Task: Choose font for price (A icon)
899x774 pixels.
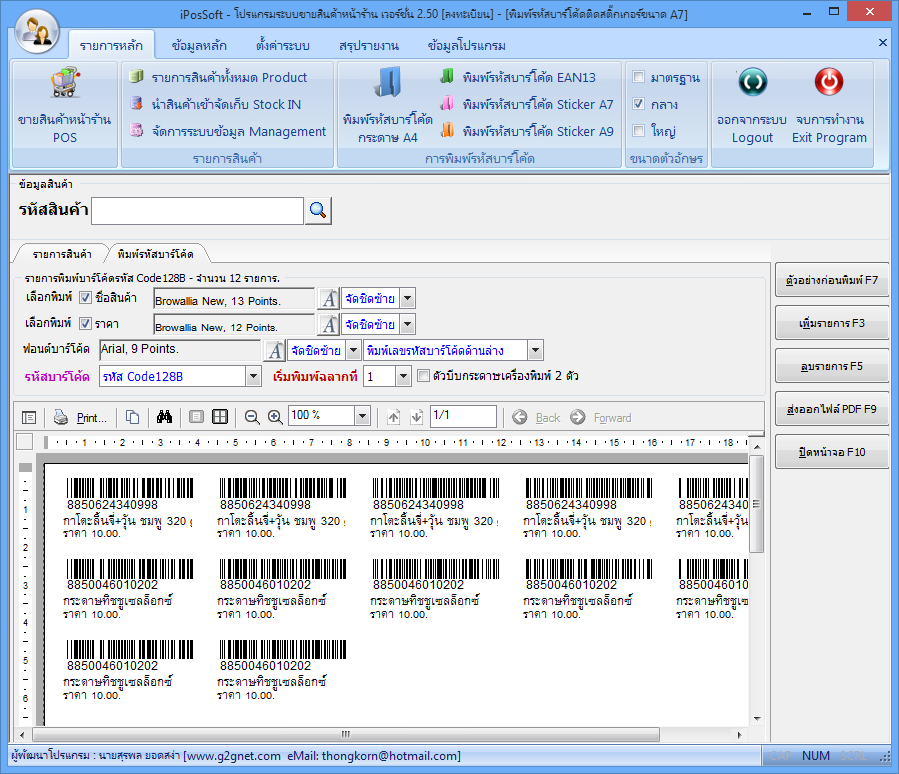Action: (x=329, y=325)
